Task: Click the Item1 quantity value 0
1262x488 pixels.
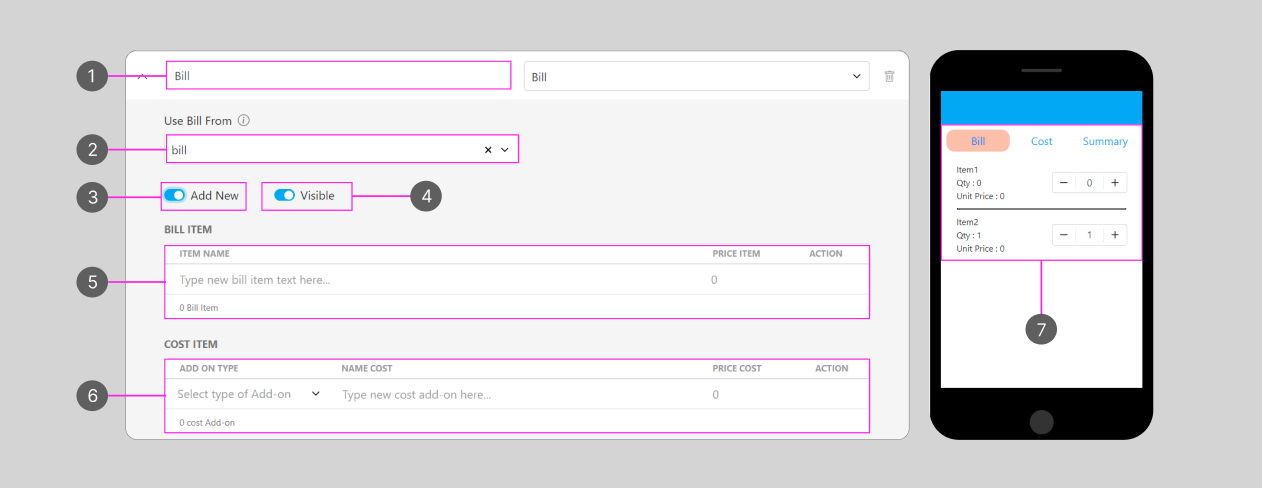Action: pos(1089,183)
